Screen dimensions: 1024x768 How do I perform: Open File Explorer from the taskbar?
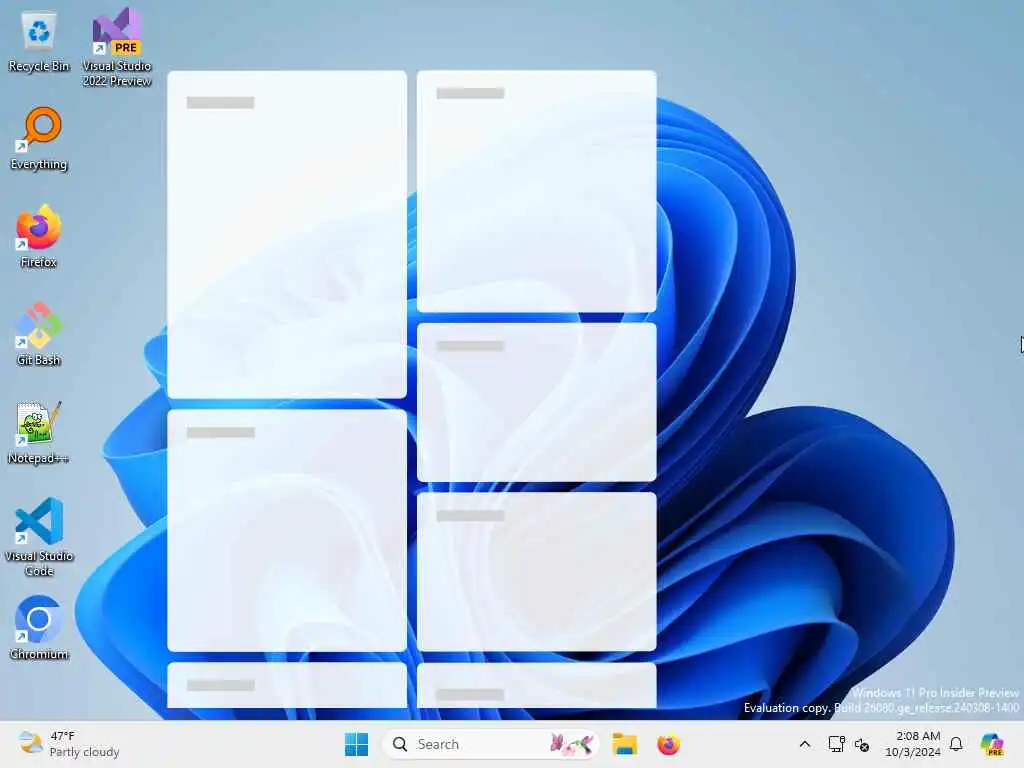pyautogui.click(x=624, y=744)
